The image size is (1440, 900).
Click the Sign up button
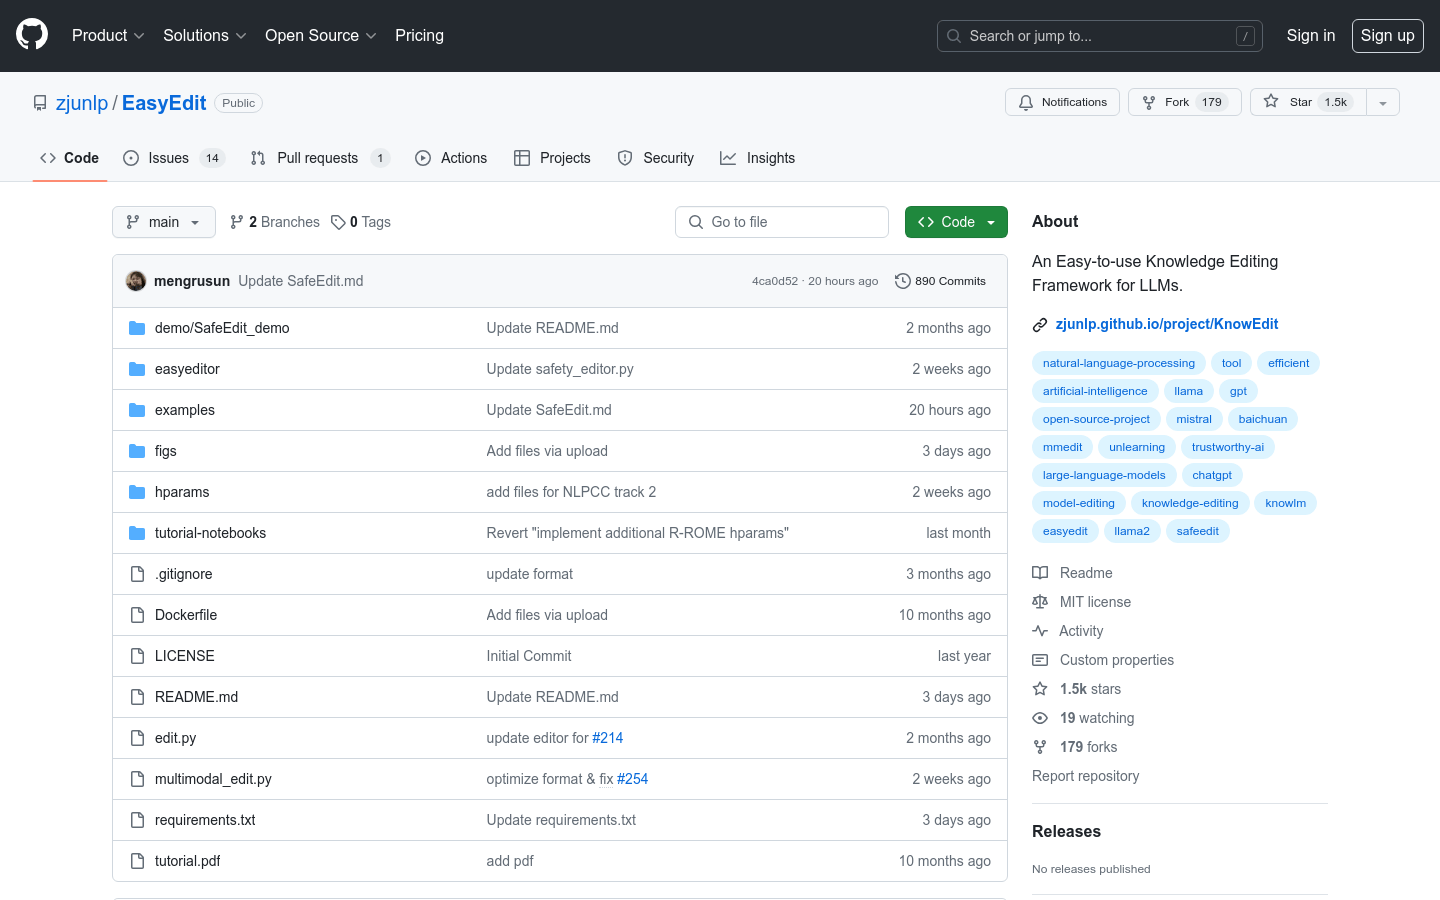(1387, 35)
